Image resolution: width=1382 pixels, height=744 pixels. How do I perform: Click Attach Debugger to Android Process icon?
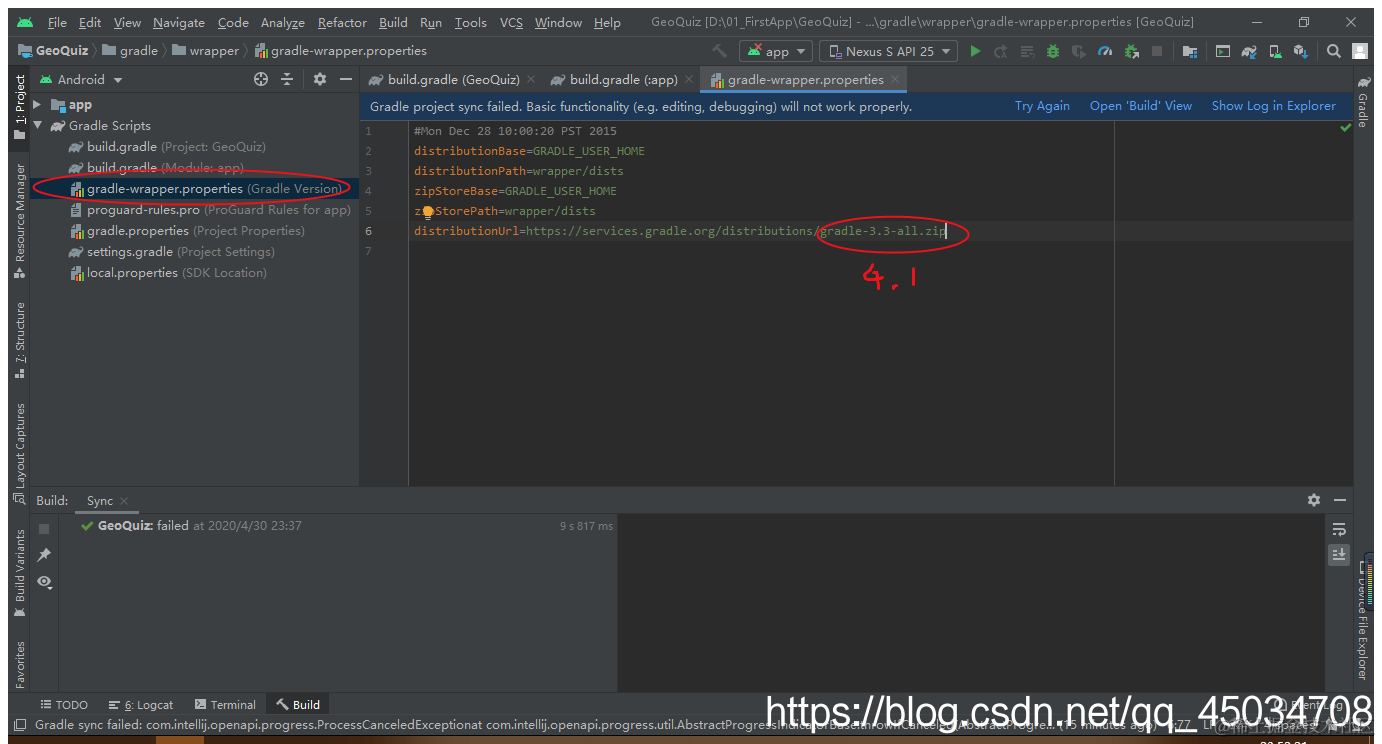click(x=1131, y=51)
